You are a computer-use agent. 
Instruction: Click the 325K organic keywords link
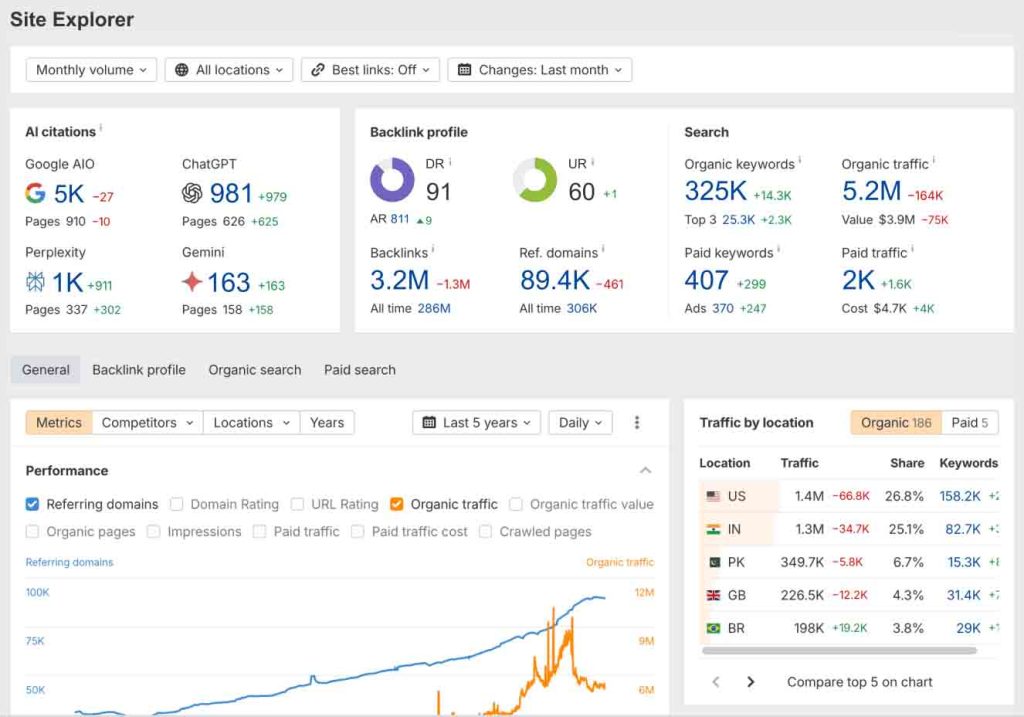715,192
